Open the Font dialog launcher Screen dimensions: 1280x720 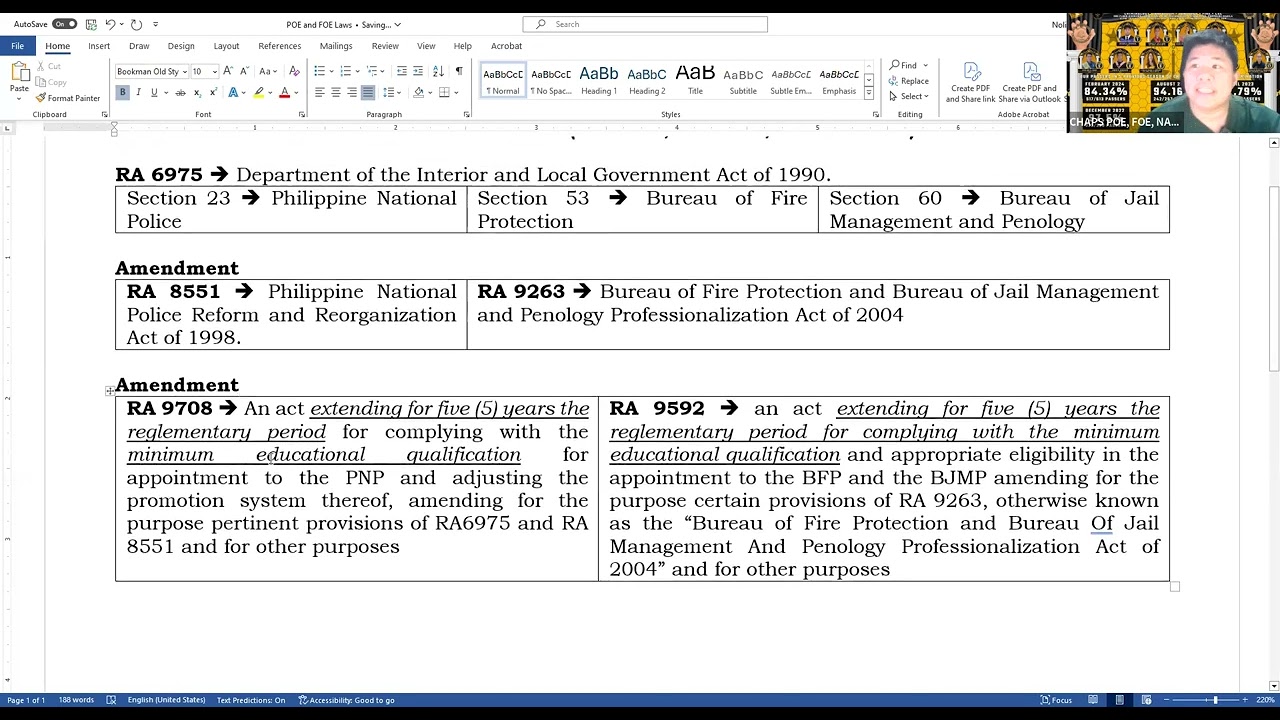point(302,115)
